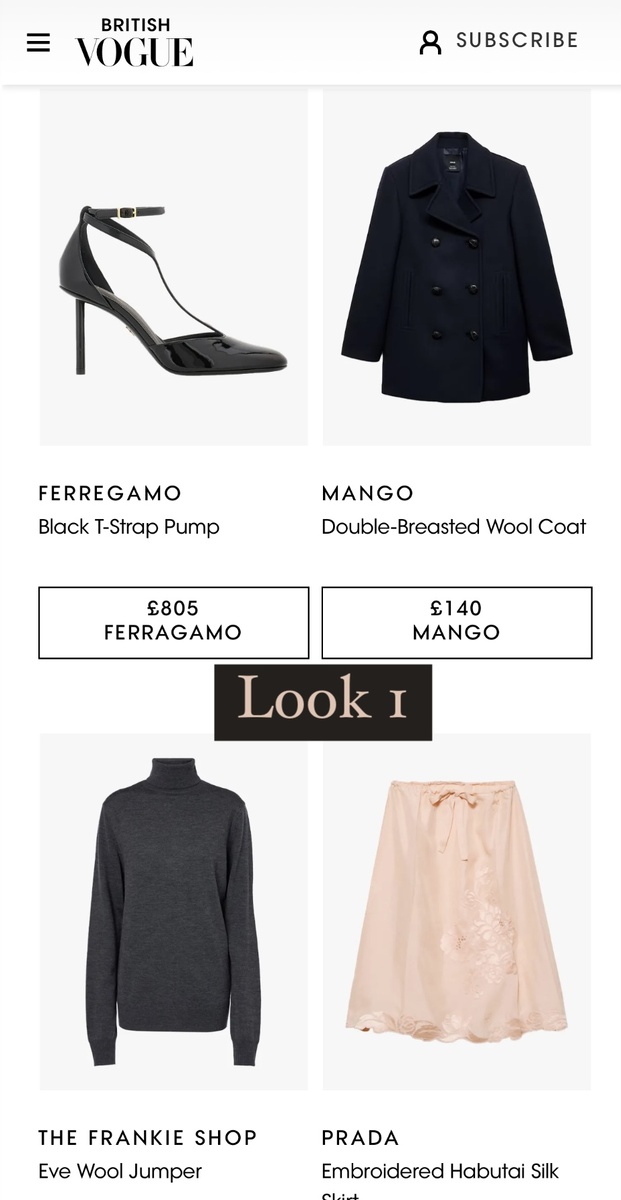621x1200 pixels.
Task: Open the Eve Wool Jumper title
Action: [120, 1171]
